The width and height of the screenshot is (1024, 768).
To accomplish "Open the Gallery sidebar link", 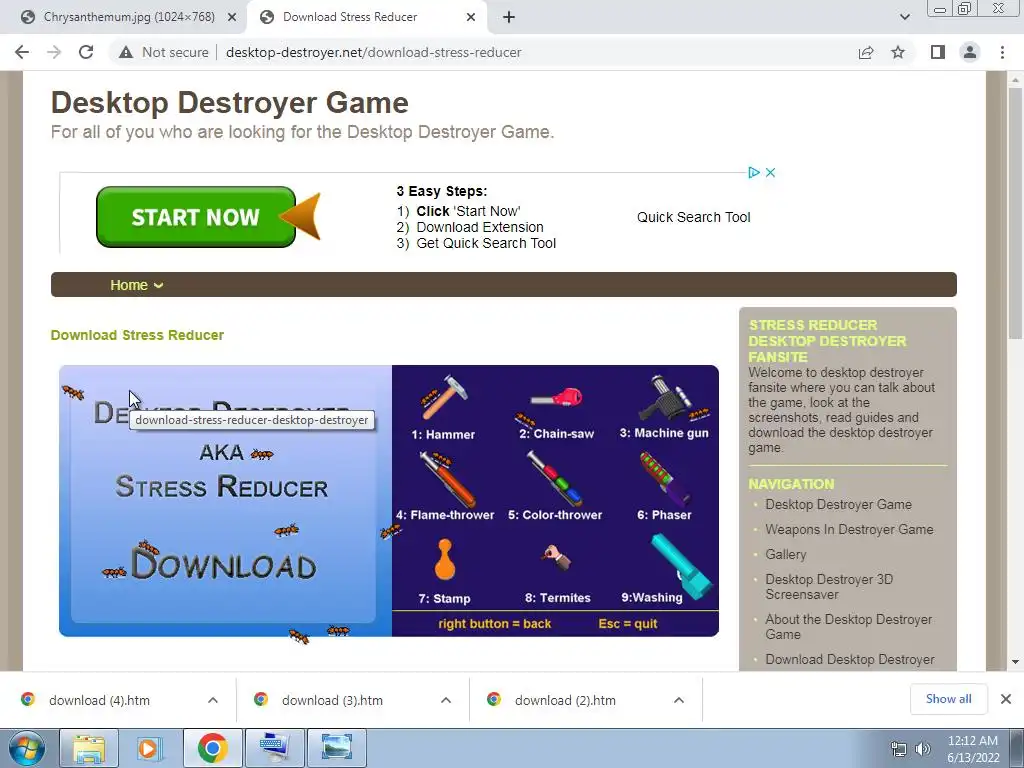I will click(x=786, y=554).
